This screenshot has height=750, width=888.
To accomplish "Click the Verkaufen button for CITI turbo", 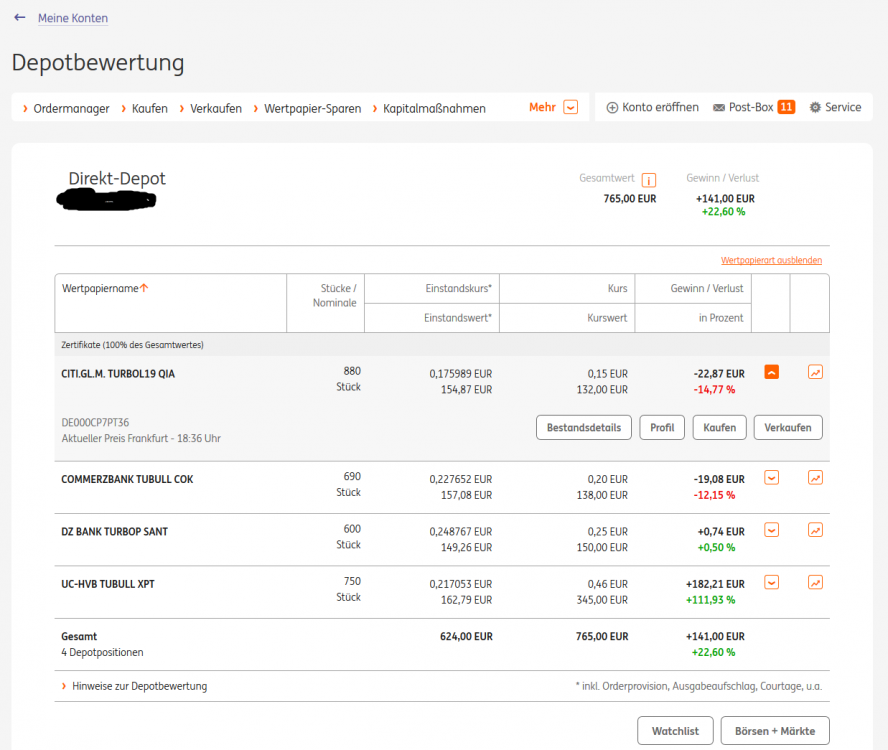I will (x=787, y=427).
